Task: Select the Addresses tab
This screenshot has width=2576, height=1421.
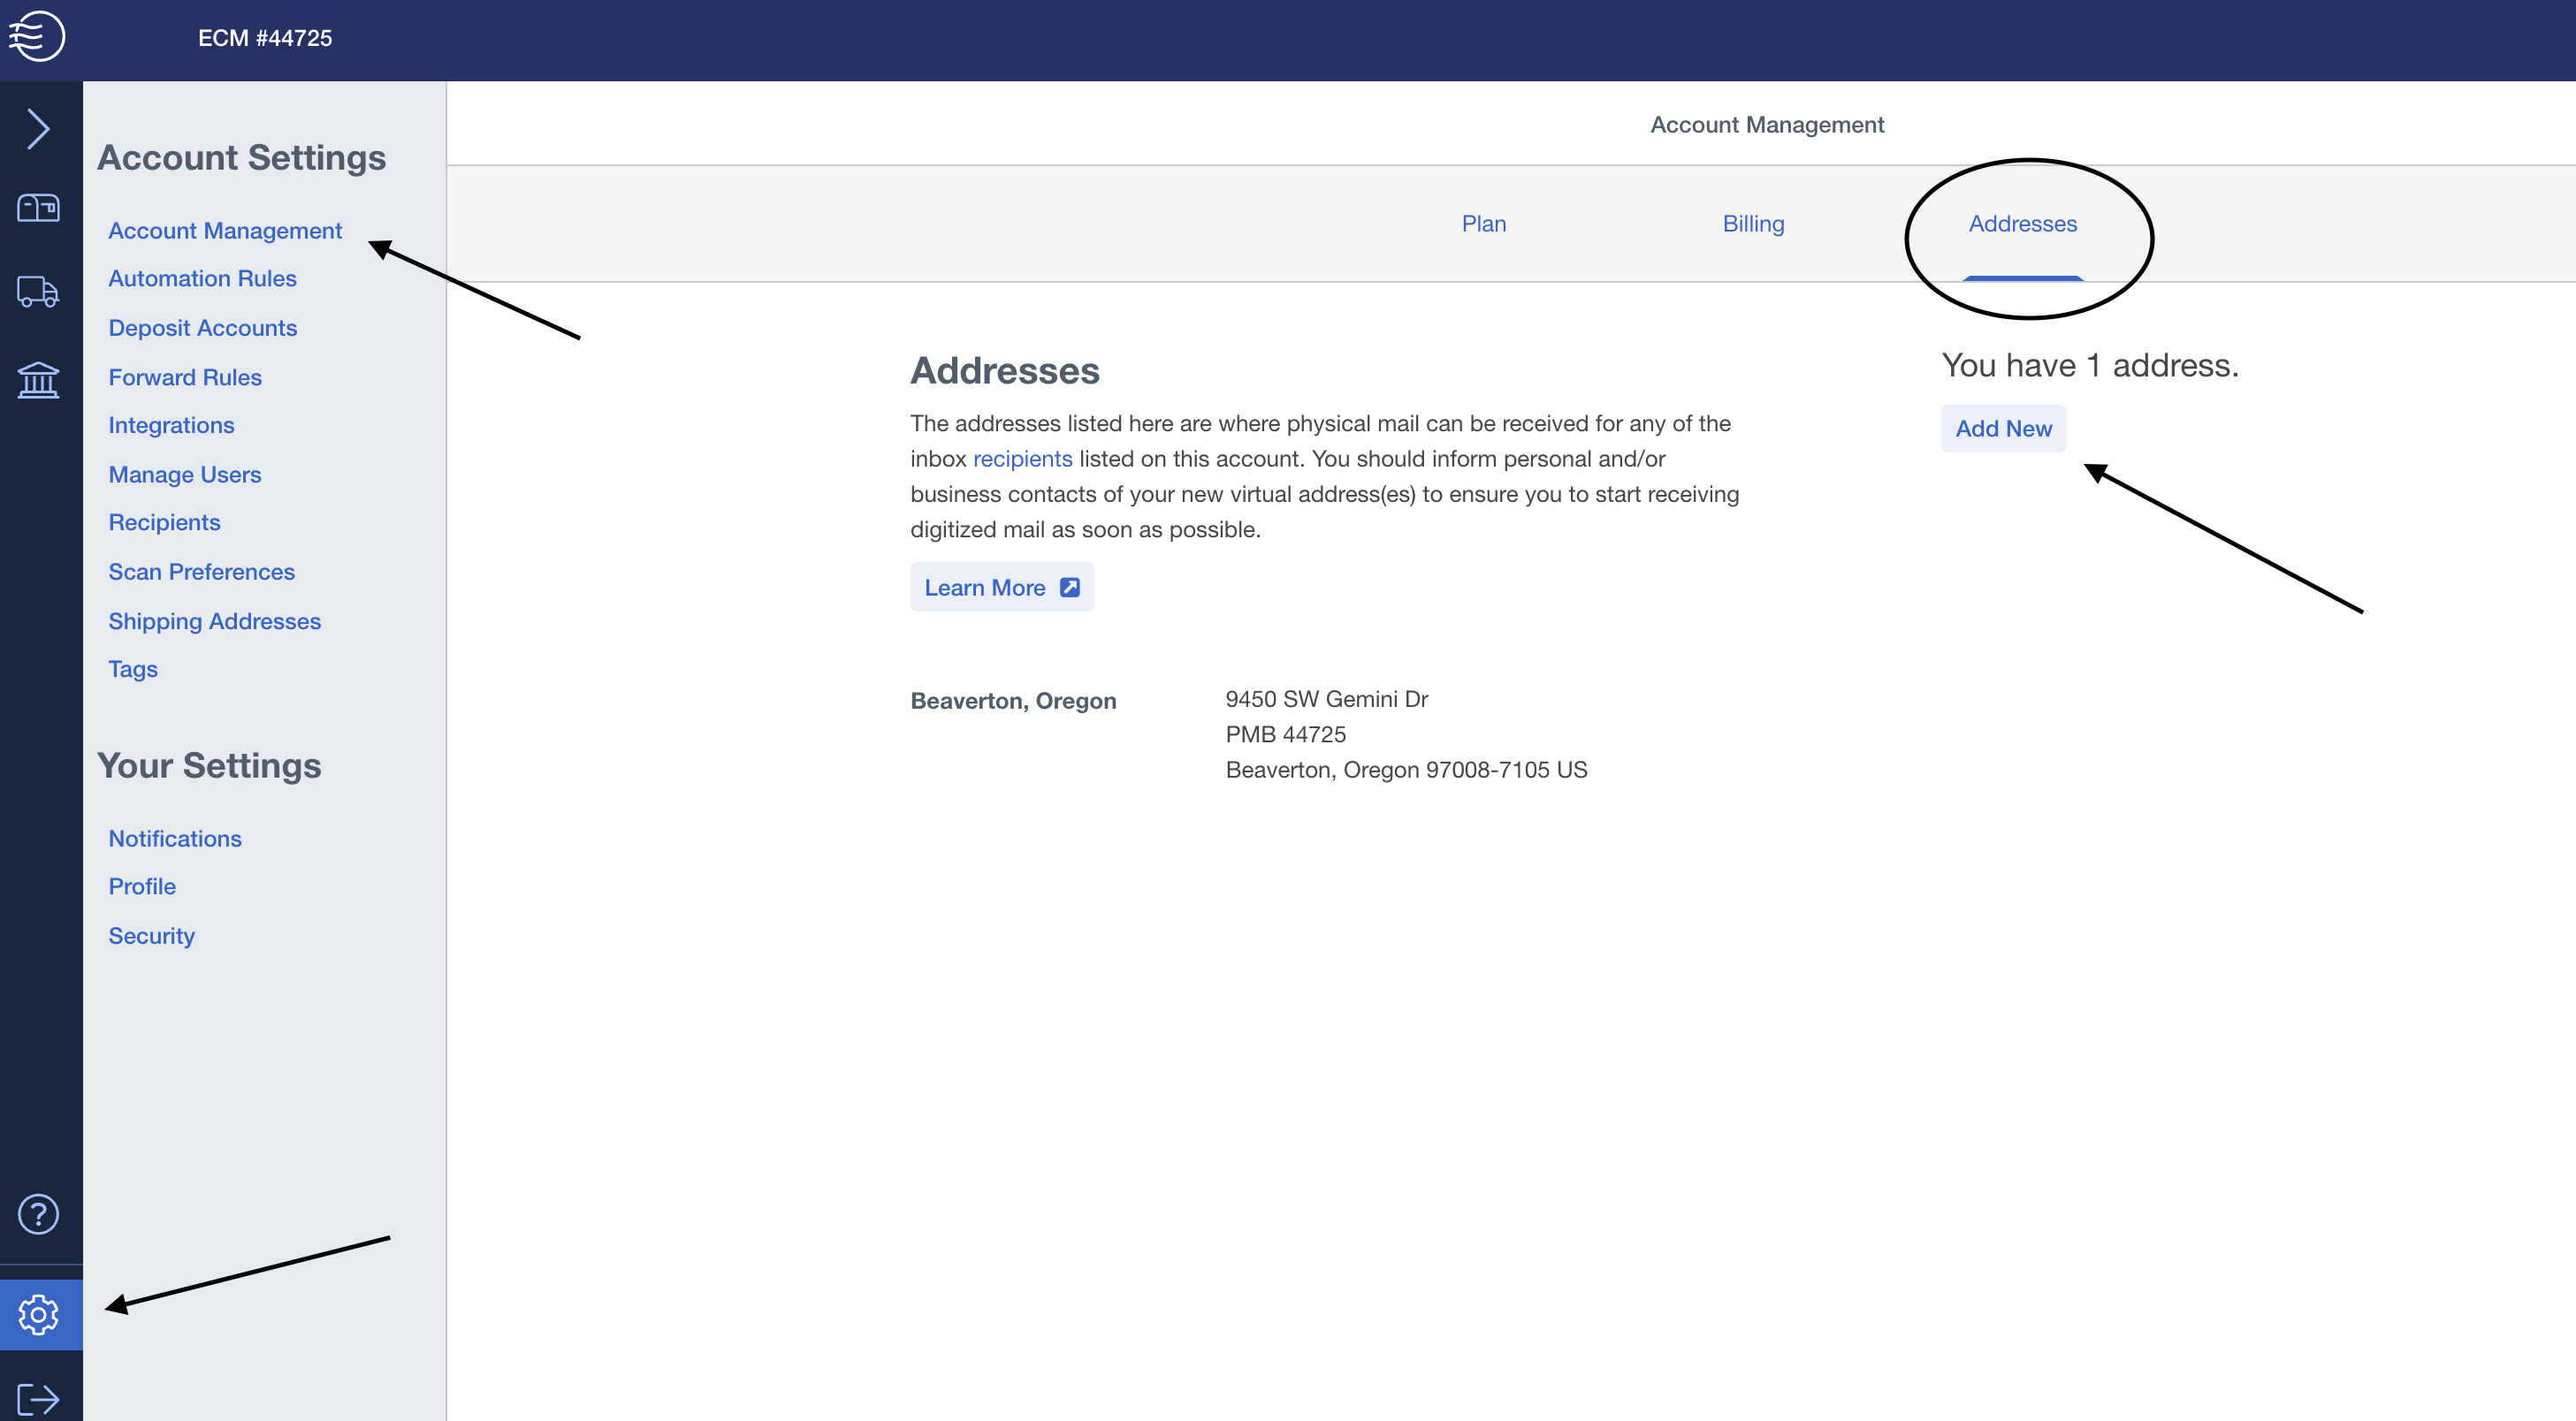Action: (x=2022, y=224)
